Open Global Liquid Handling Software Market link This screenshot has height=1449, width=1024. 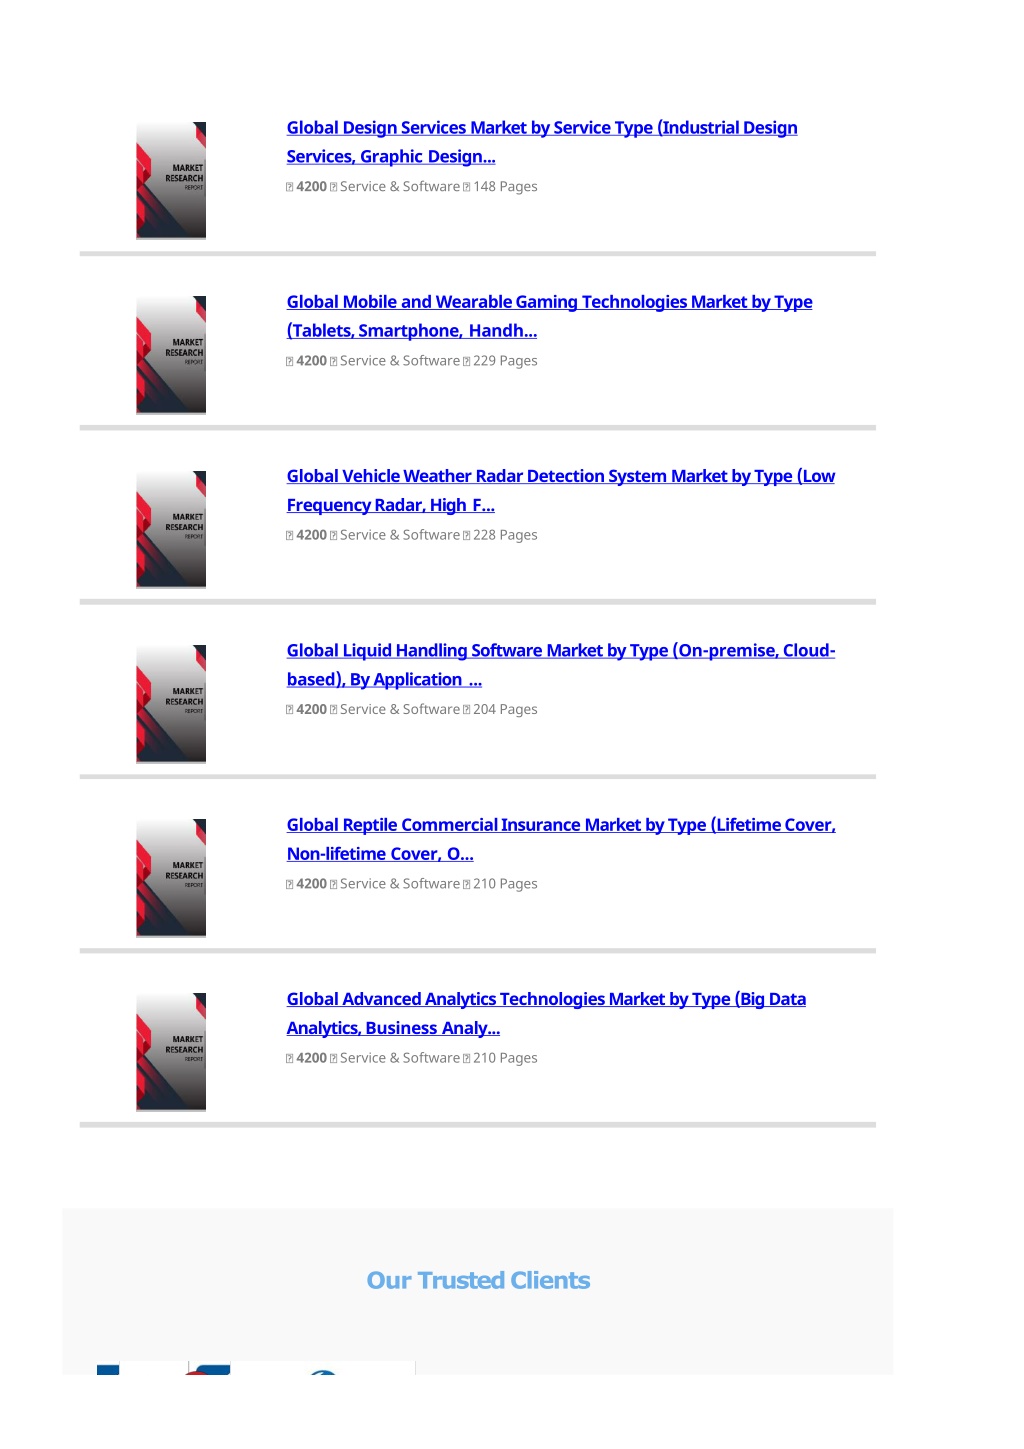click(x=560, y=665)
